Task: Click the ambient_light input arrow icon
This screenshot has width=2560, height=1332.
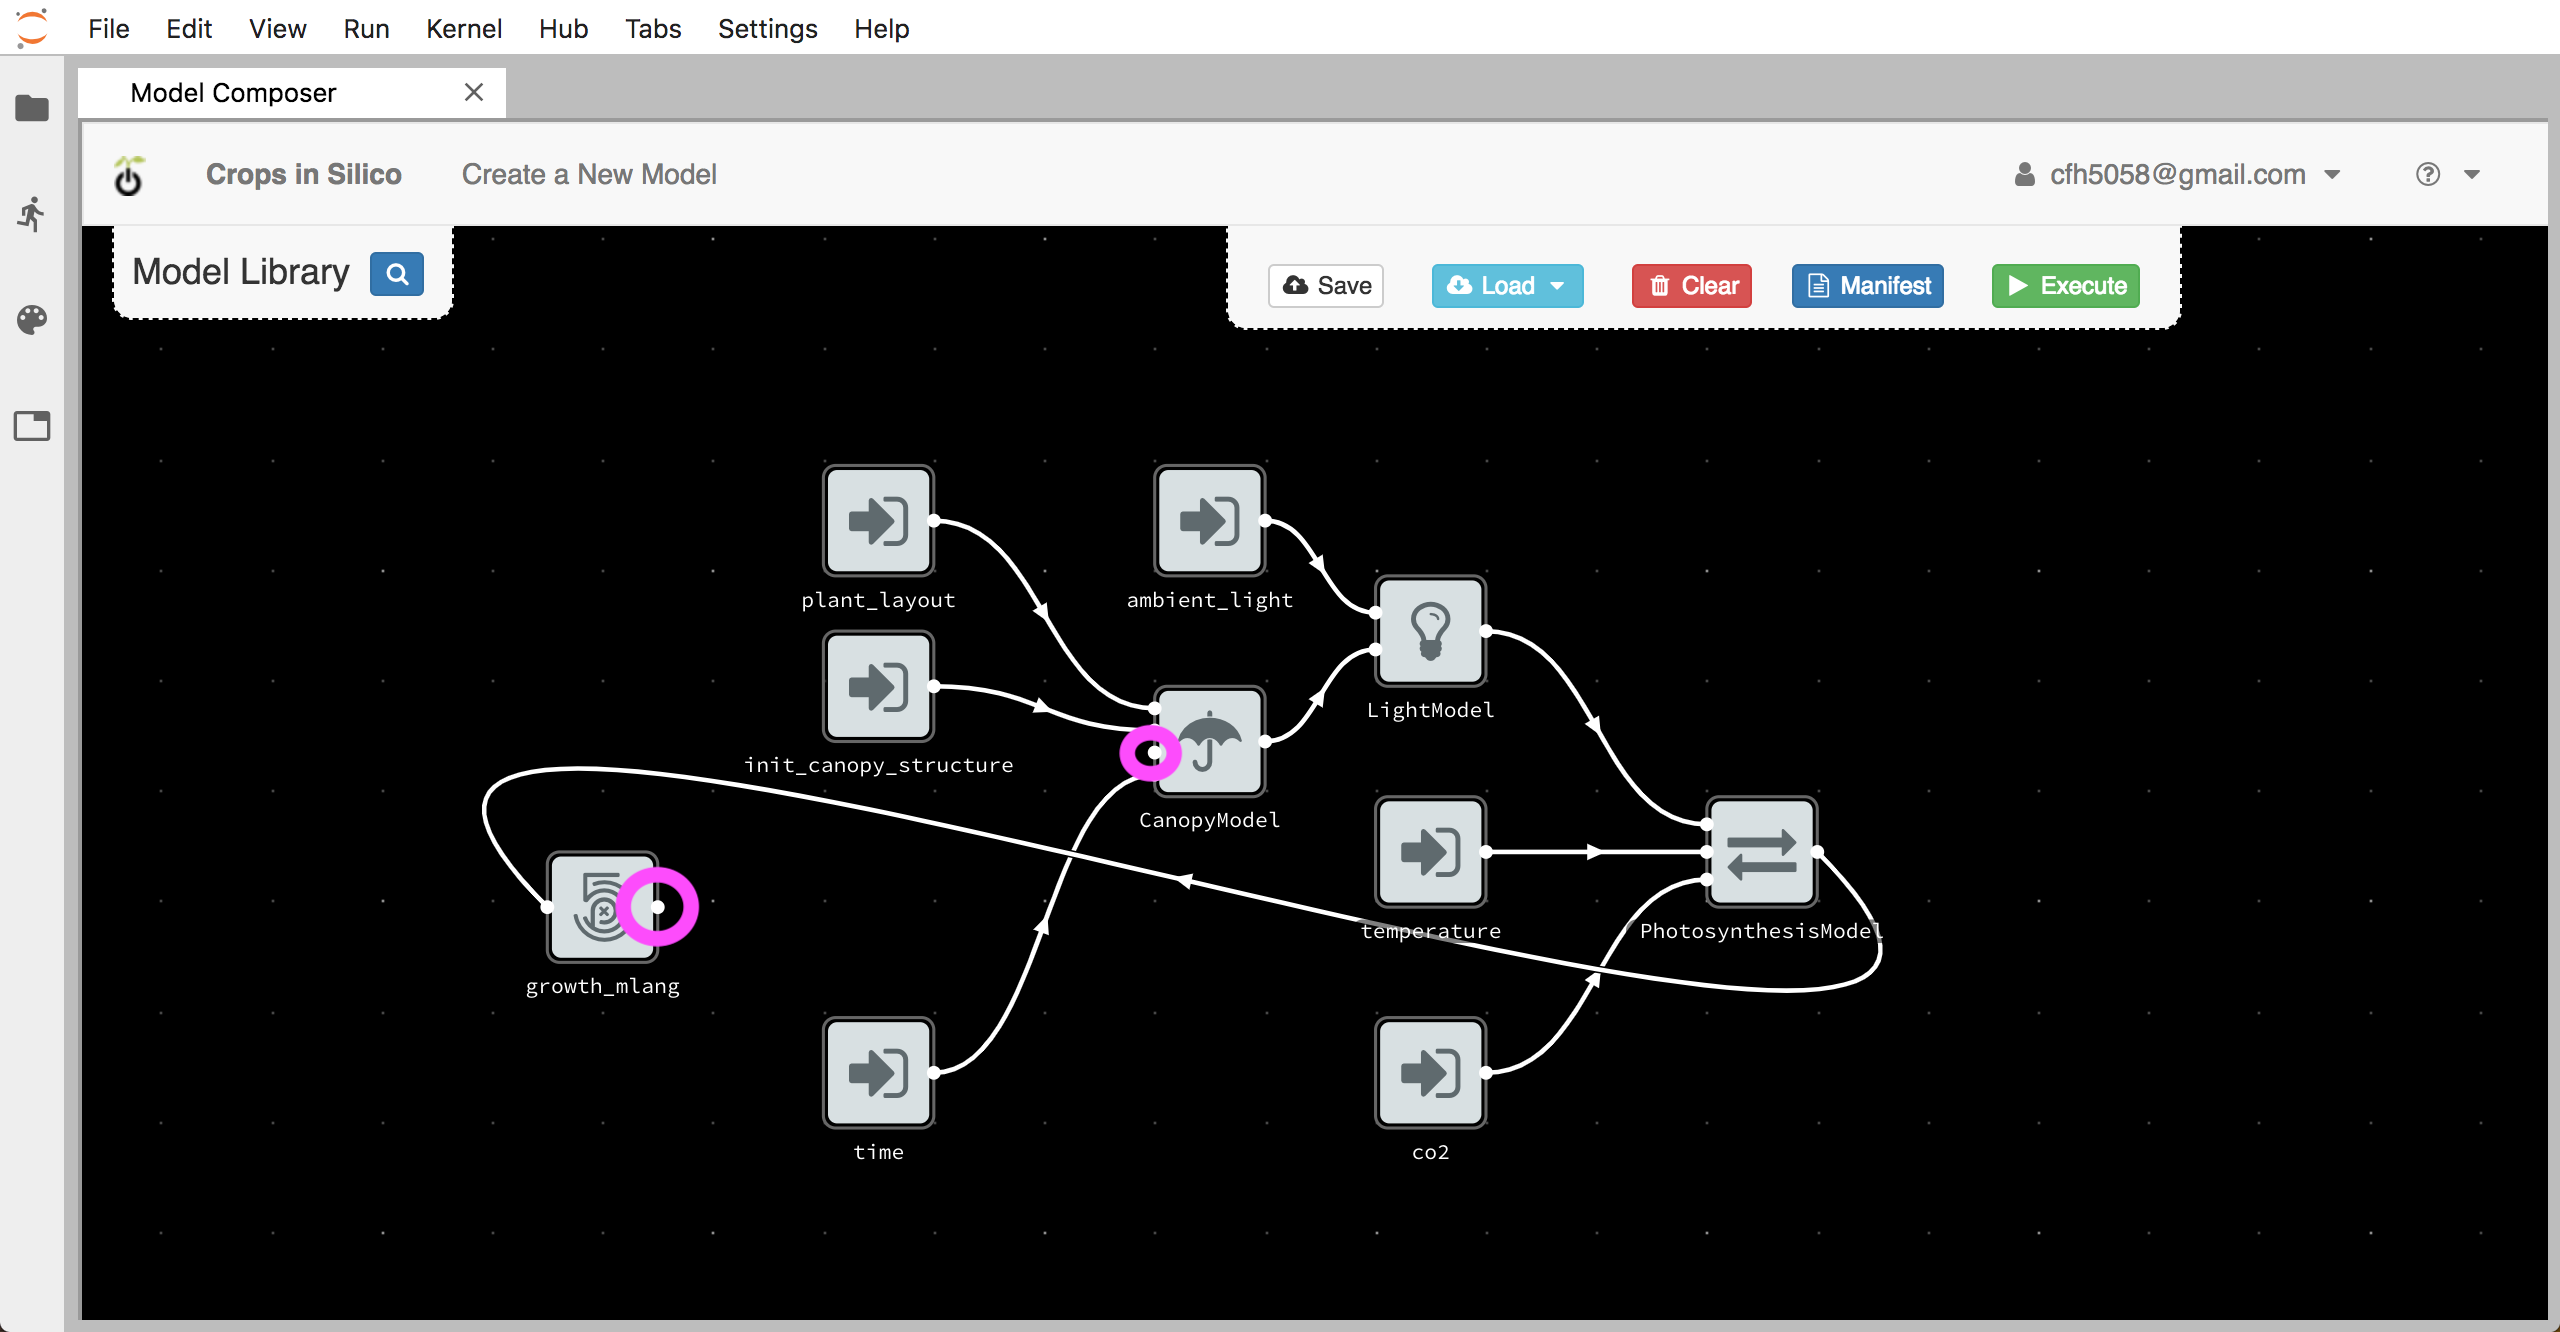Action: pos(1209,520)
